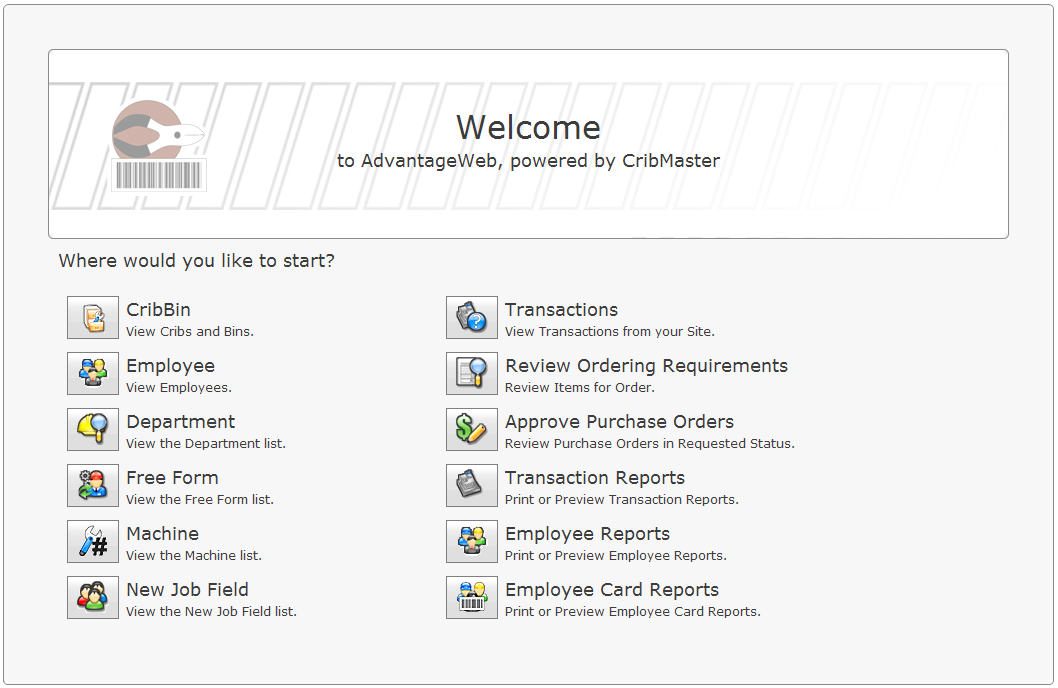Open Transaction Reports link
Screen dimensions: 1058x688
coord(595,478)
